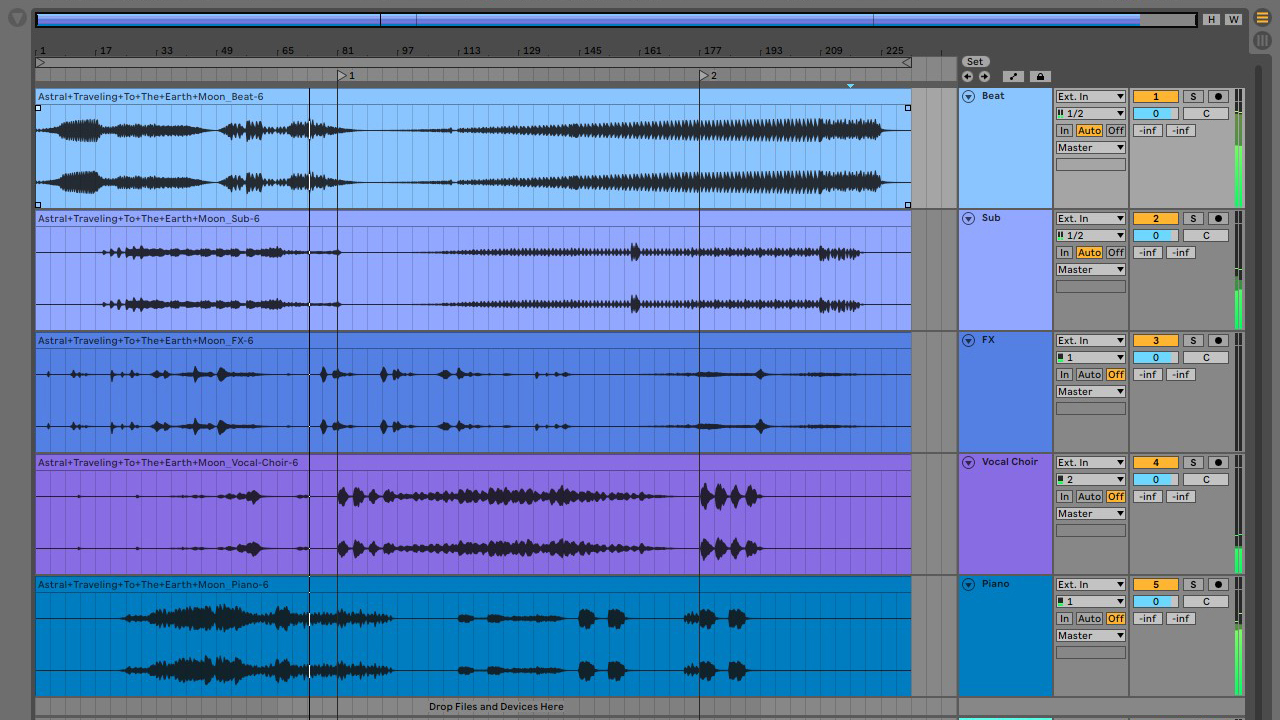Fold the FX track with its arrow
1280x720 pixels.
968,341
